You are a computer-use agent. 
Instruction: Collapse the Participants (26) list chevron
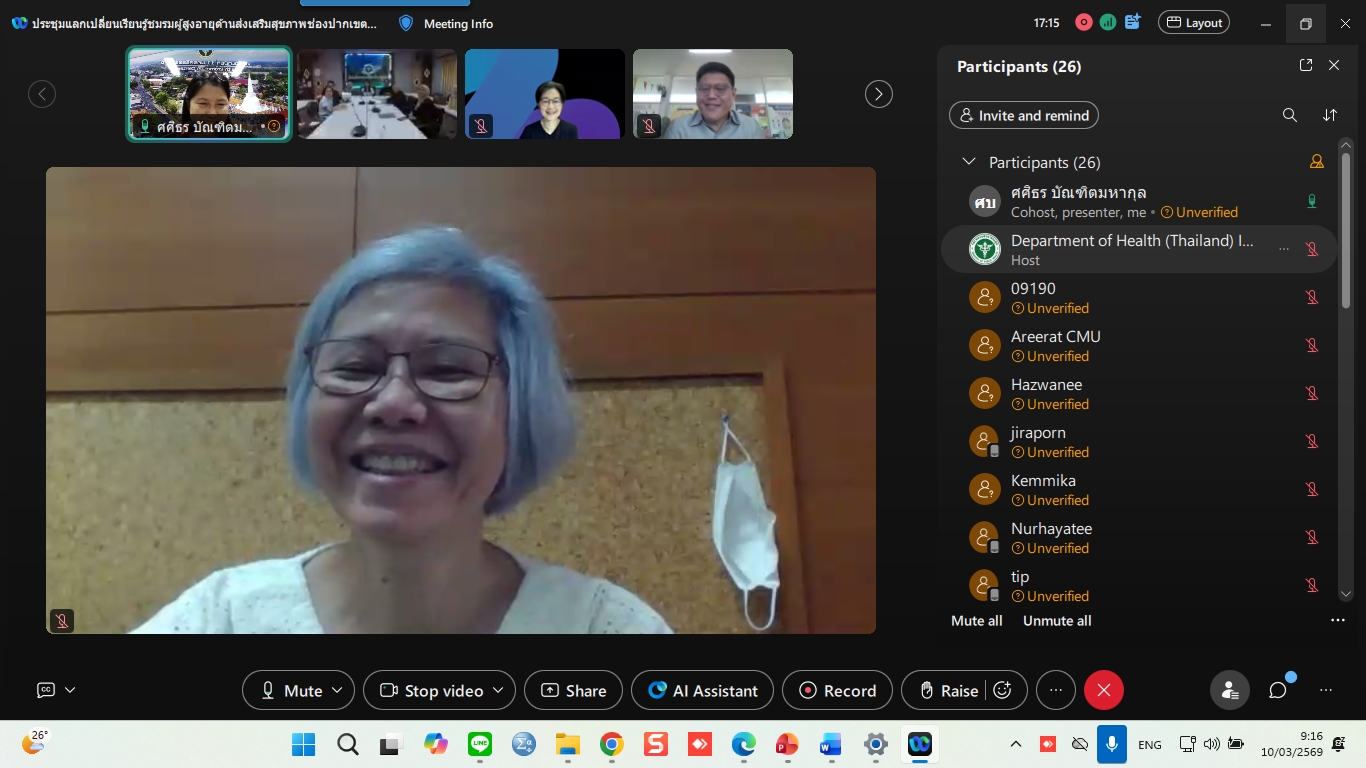point(968,162)
